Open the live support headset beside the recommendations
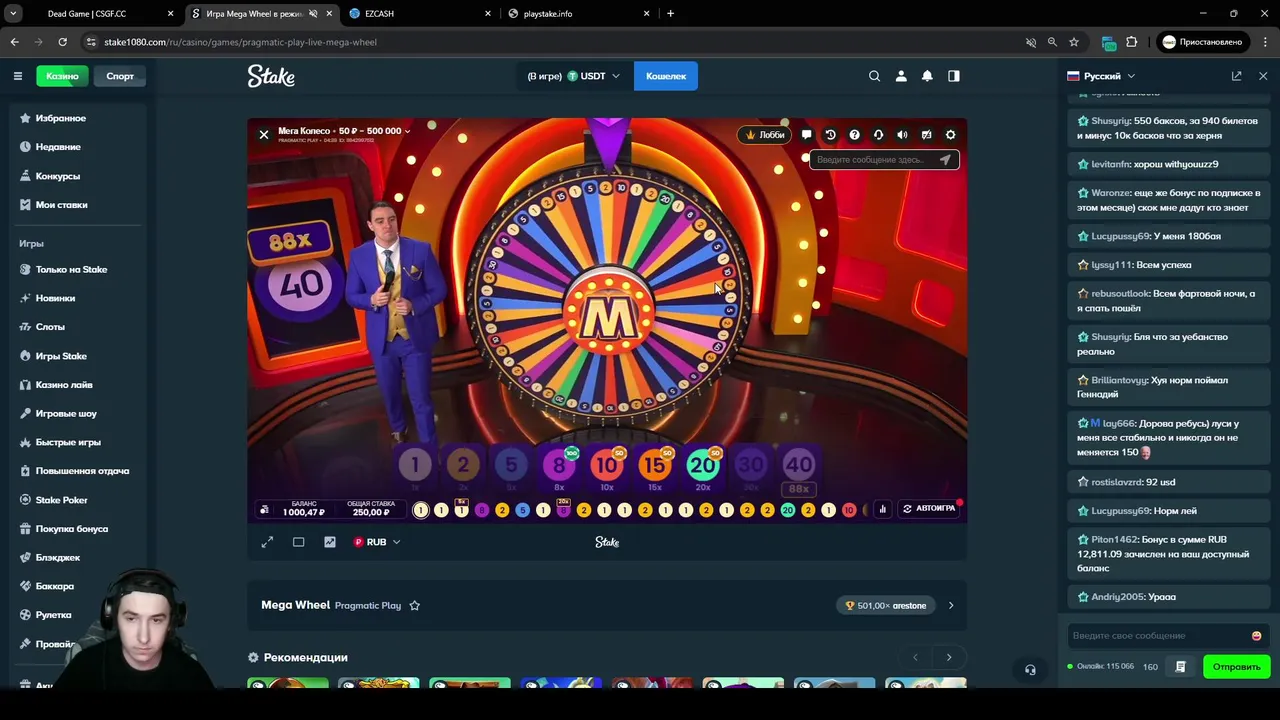Image resolution: width=1280 pixels, height=720 pixels. point(1030,670)
